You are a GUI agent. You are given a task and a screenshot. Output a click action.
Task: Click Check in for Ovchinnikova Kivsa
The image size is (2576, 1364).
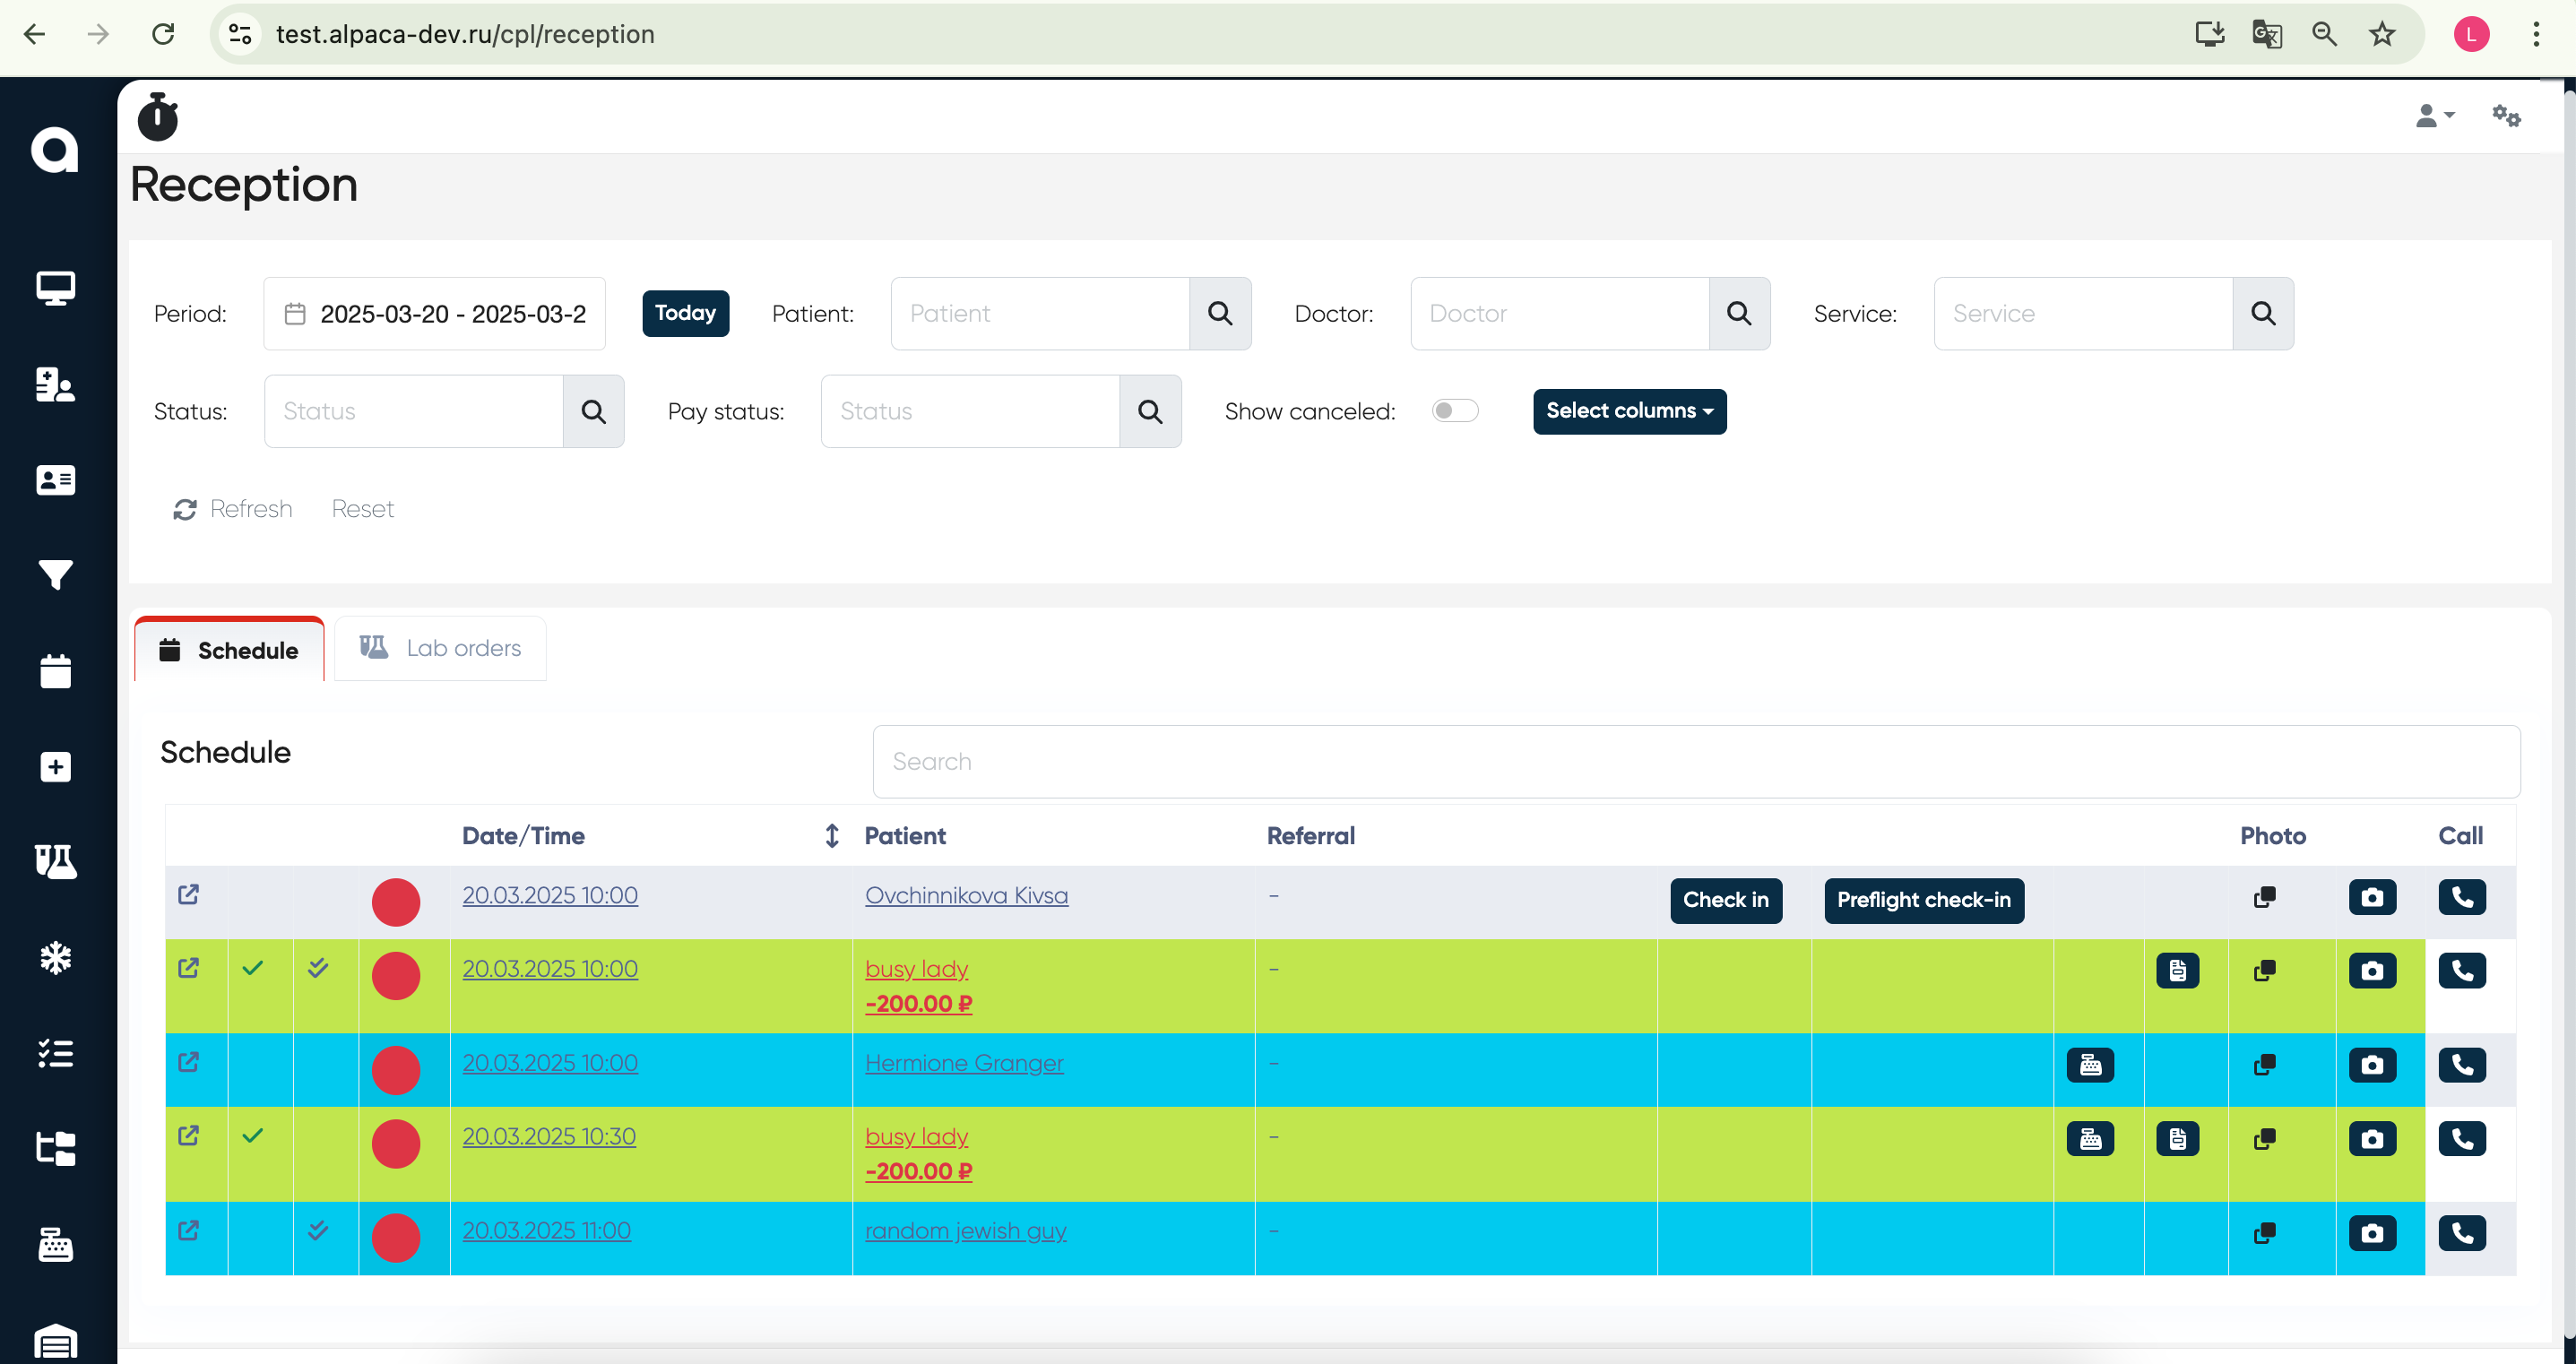[1725, 900]
